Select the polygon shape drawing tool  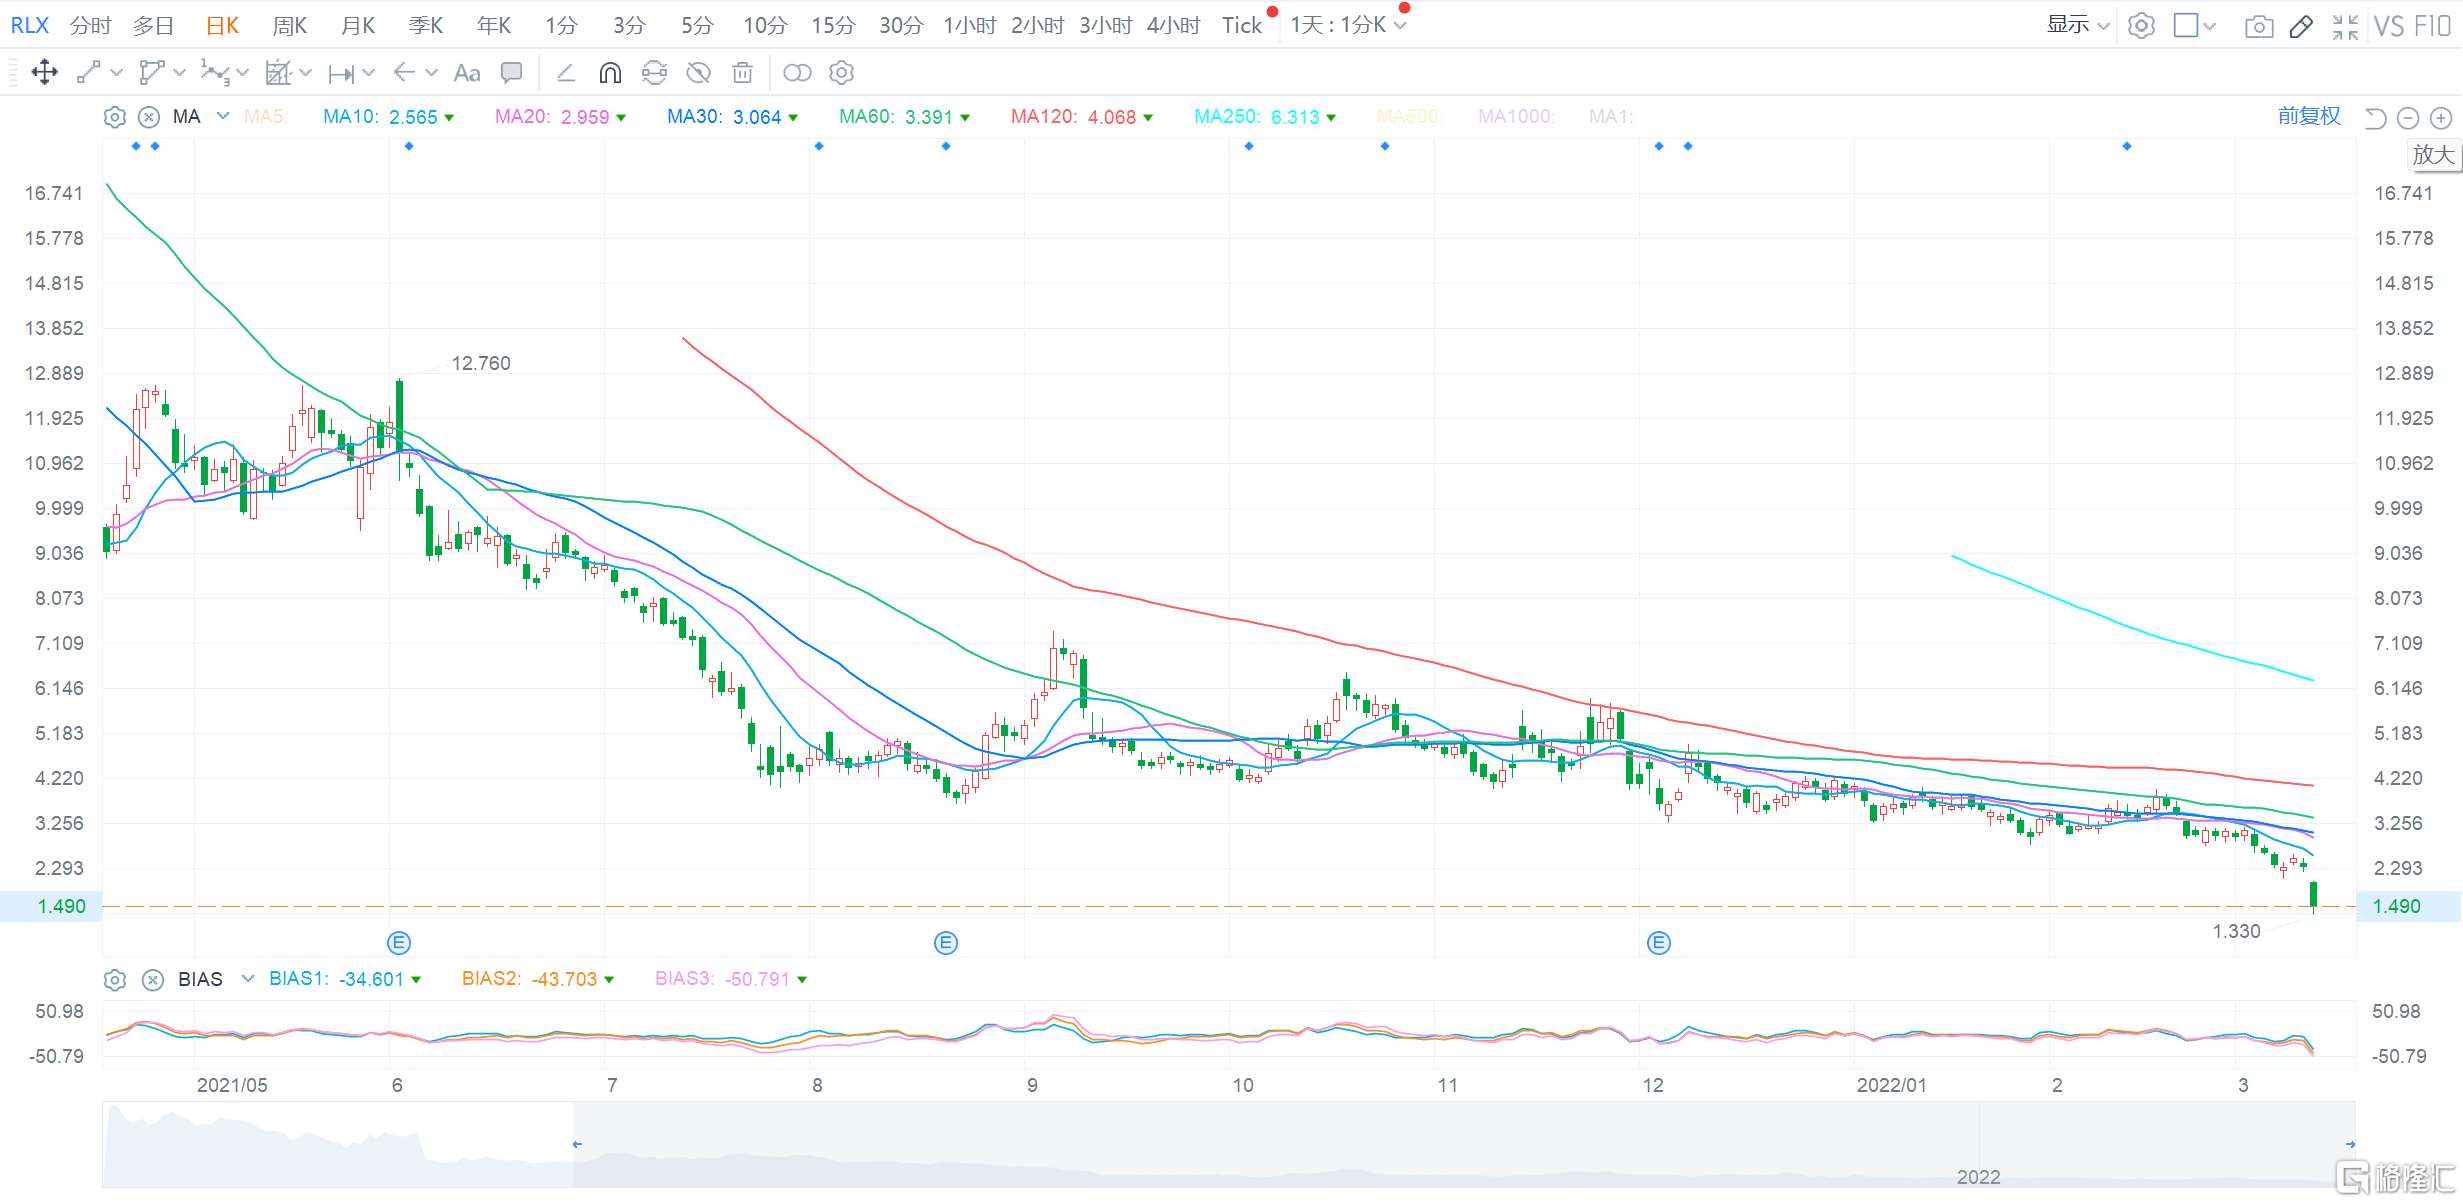[151, 72]
